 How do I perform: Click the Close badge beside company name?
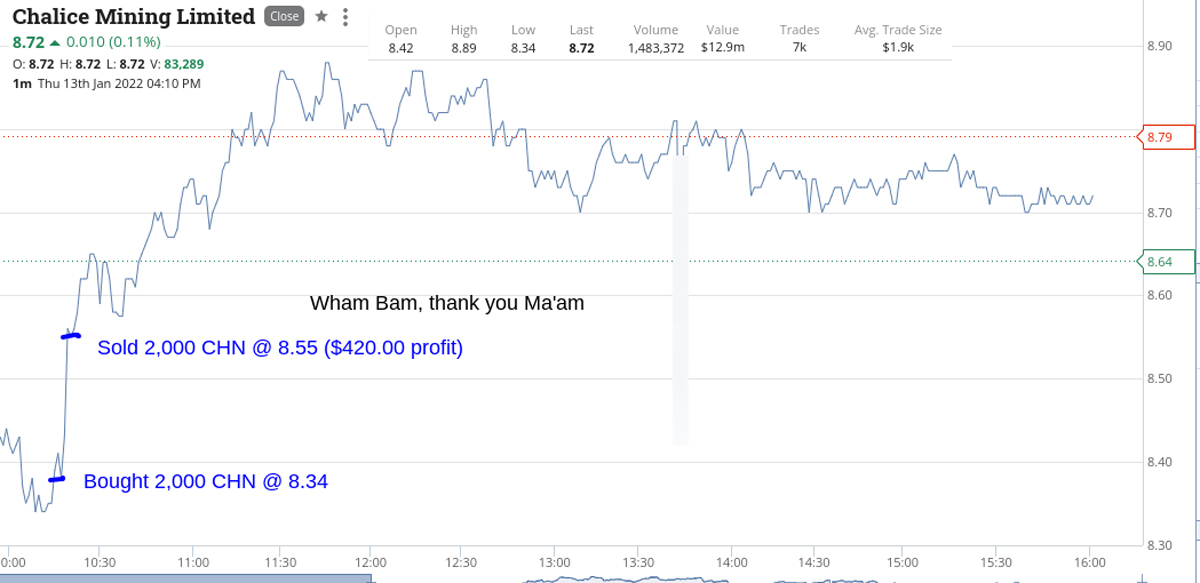[x=284, y=16]
